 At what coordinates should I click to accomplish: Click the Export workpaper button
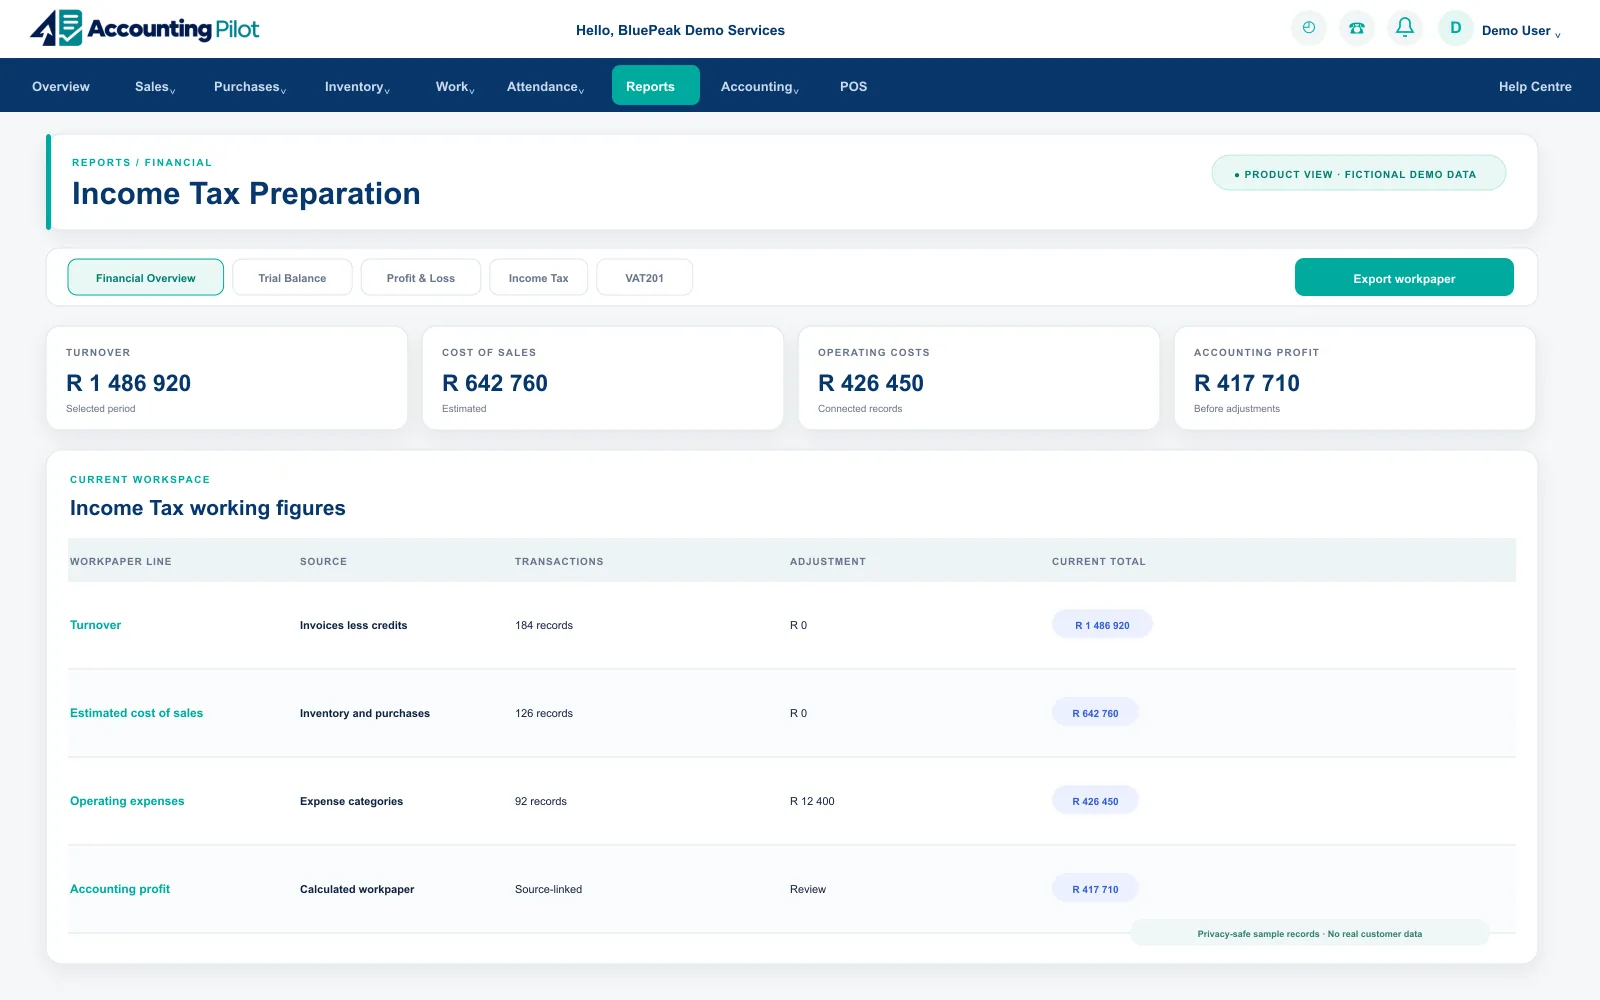pyautogui.click(x=1404, y=278)
